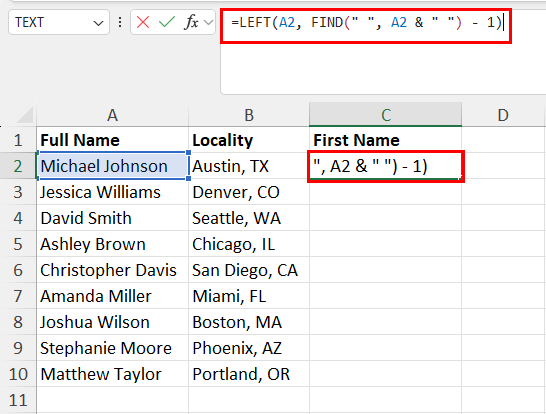Click the Austin, TX cell
The width and height of the screenshot is (546, 414).
[x=249, y=166]
